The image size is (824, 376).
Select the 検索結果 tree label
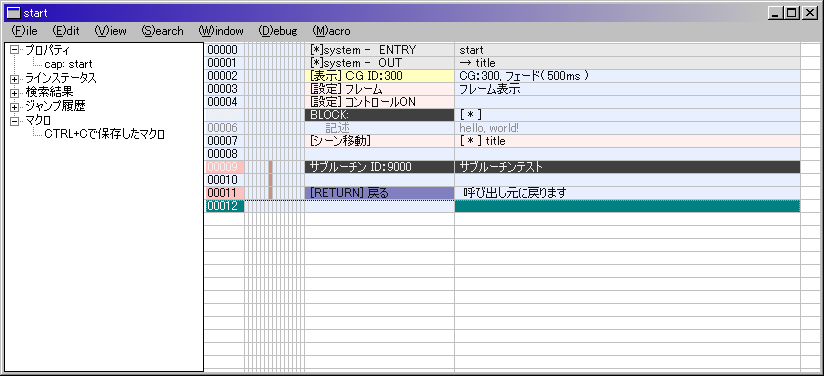49,93
